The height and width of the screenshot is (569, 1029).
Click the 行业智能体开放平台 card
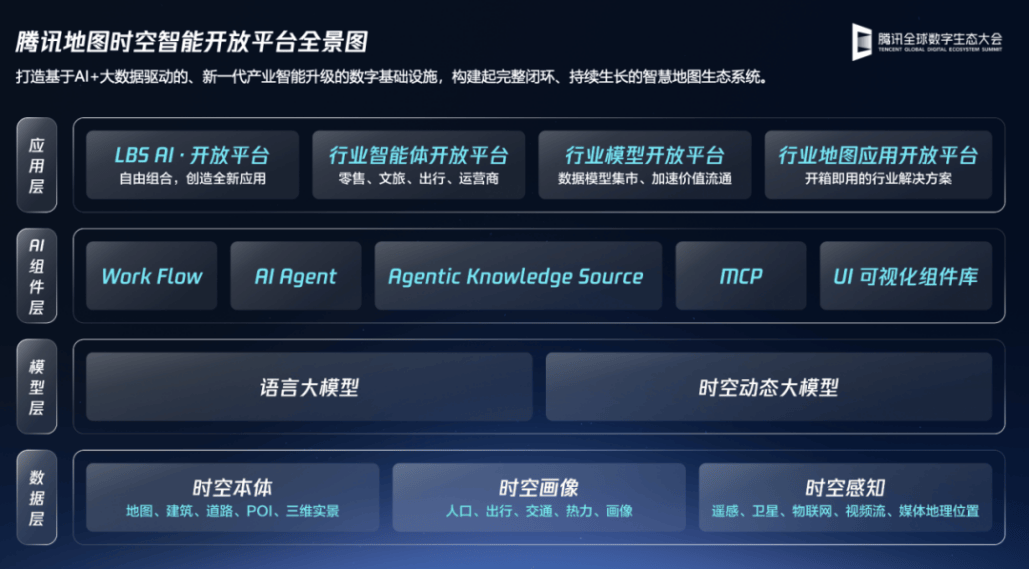[x=418, y=165]
